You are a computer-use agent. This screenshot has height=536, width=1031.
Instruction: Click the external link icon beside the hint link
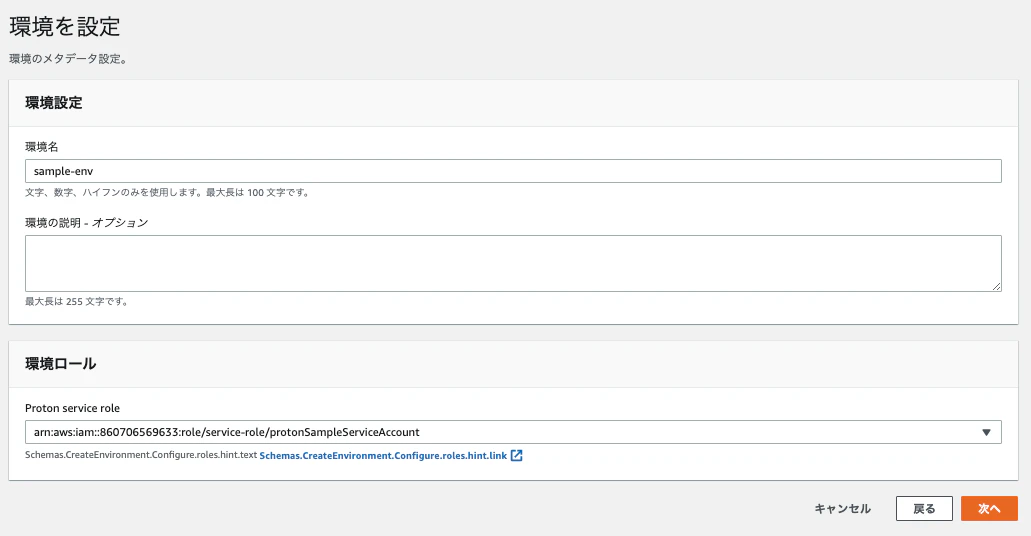coord(517,455)
